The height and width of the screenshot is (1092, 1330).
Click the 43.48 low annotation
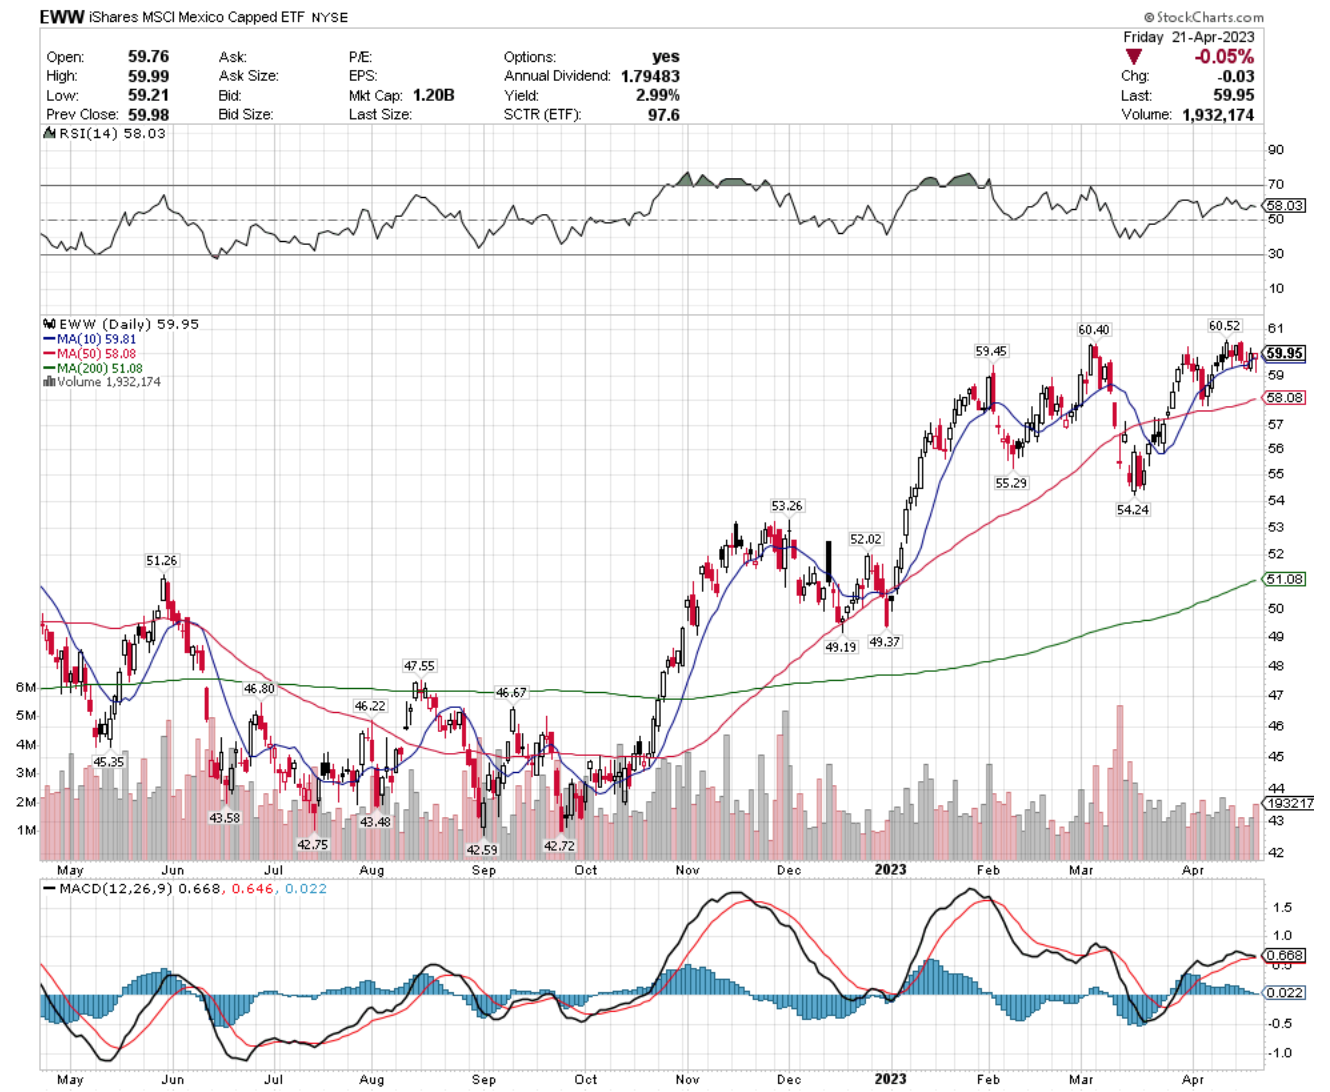[x=375, y=822]
